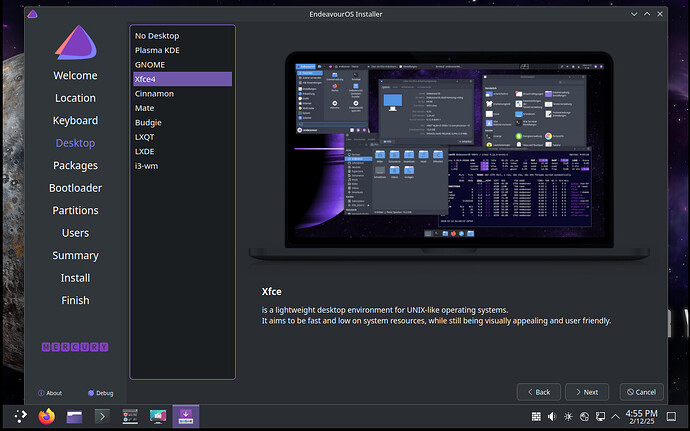Open the KDE application launcher

[x=20, y=416]
